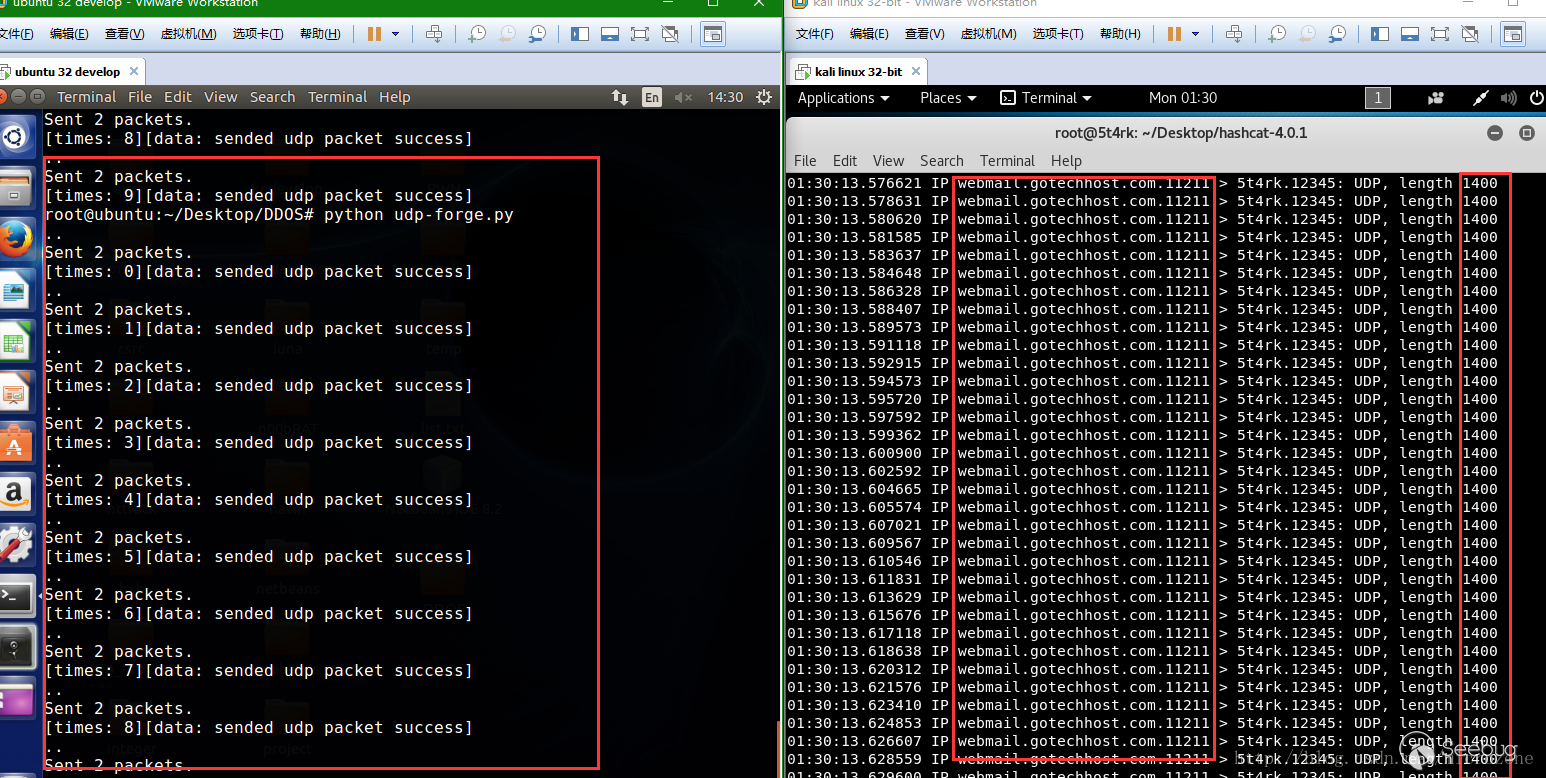Close the ubuntu 32 develop tab

(134, 72)
